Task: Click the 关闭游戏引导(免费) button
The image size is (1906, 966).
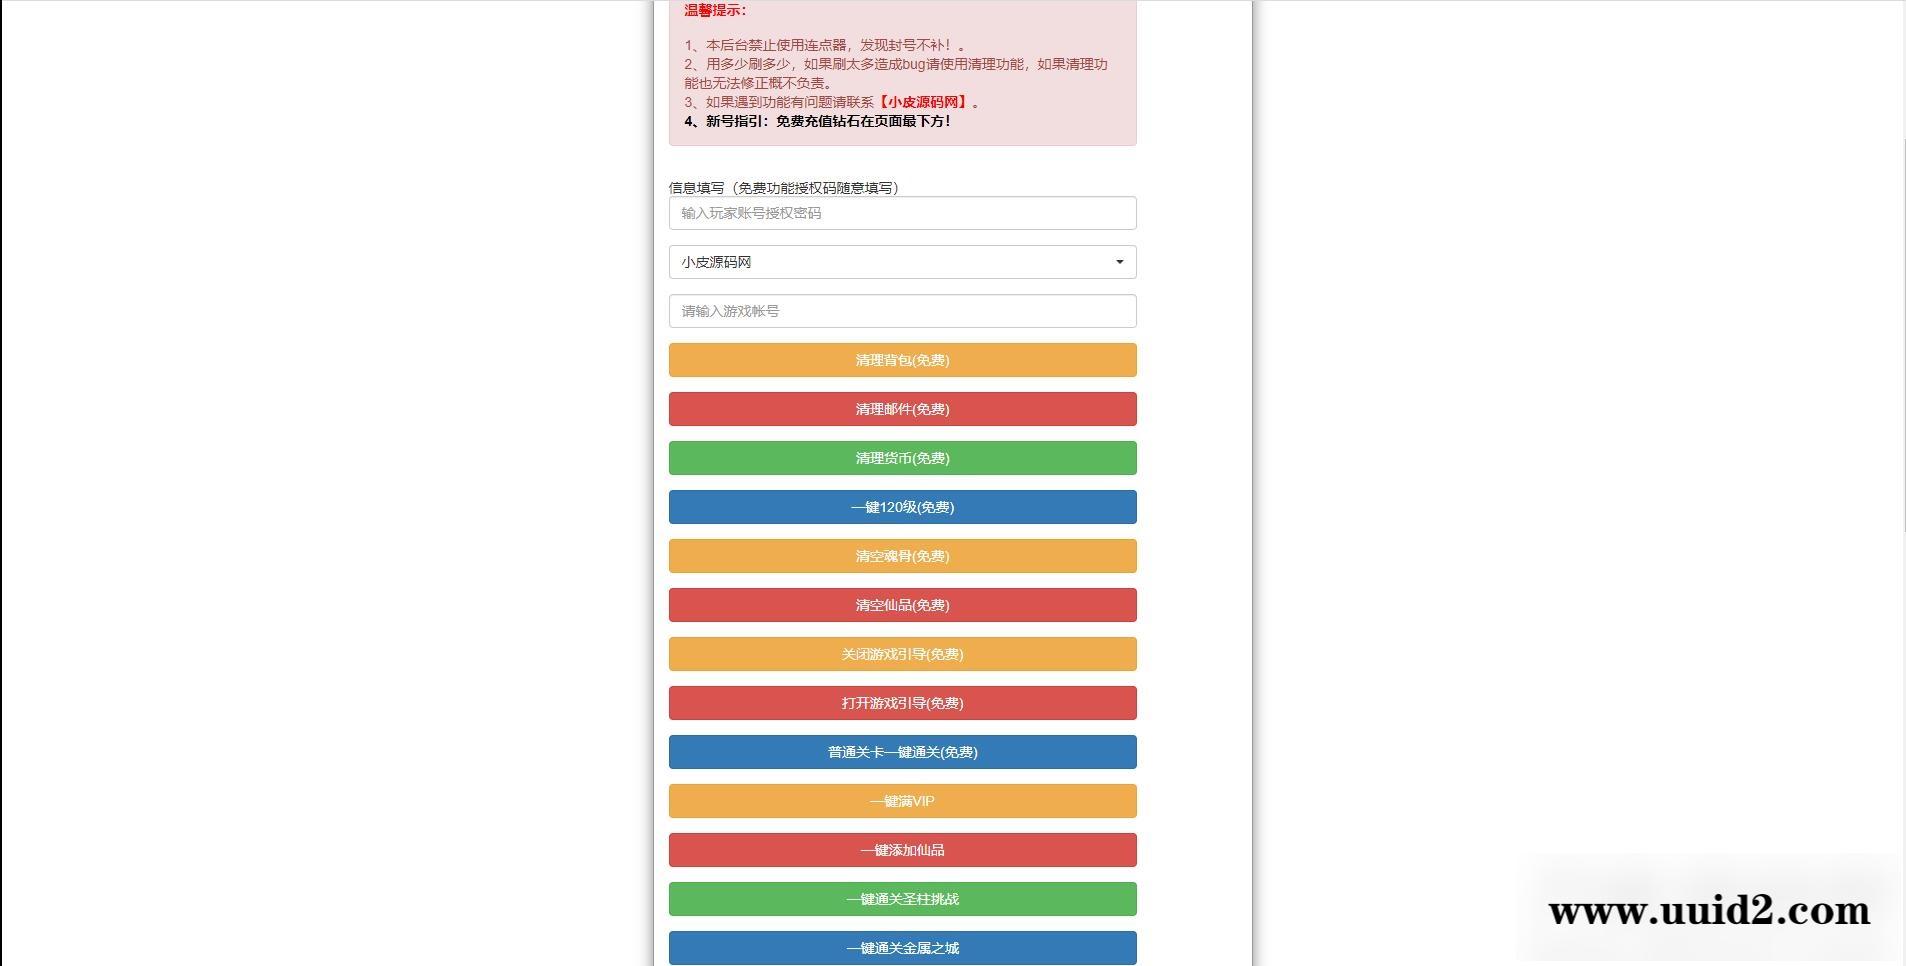Action: click(x=902, y=654)
